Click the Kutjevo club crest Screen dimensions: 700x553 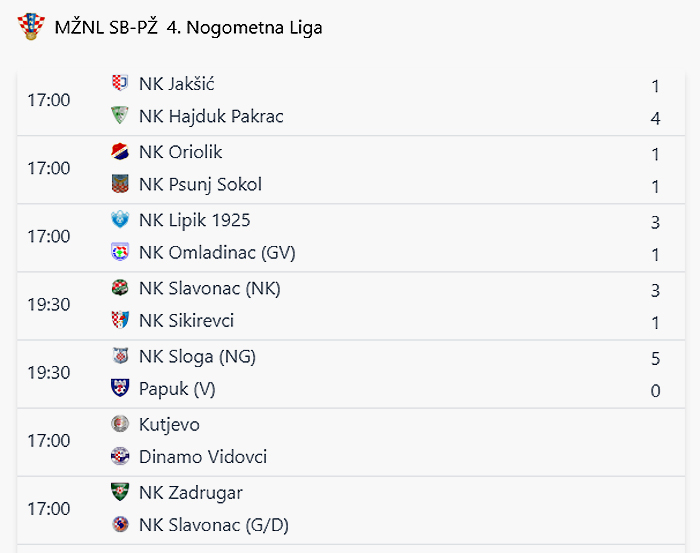tap(120, 424)
